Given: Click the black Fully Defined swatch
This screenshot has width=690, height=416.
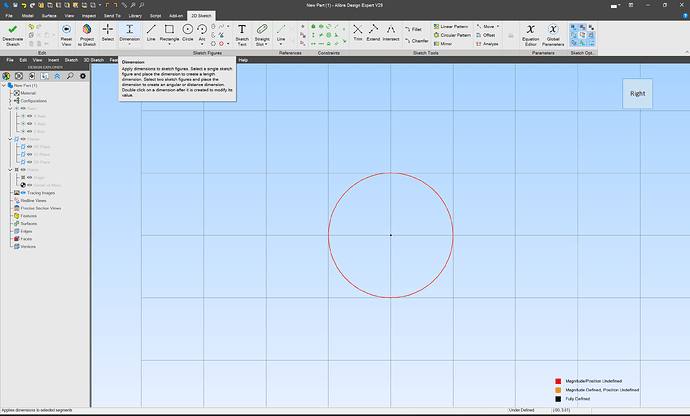Looking at the screenshot, I should [558, 399].
